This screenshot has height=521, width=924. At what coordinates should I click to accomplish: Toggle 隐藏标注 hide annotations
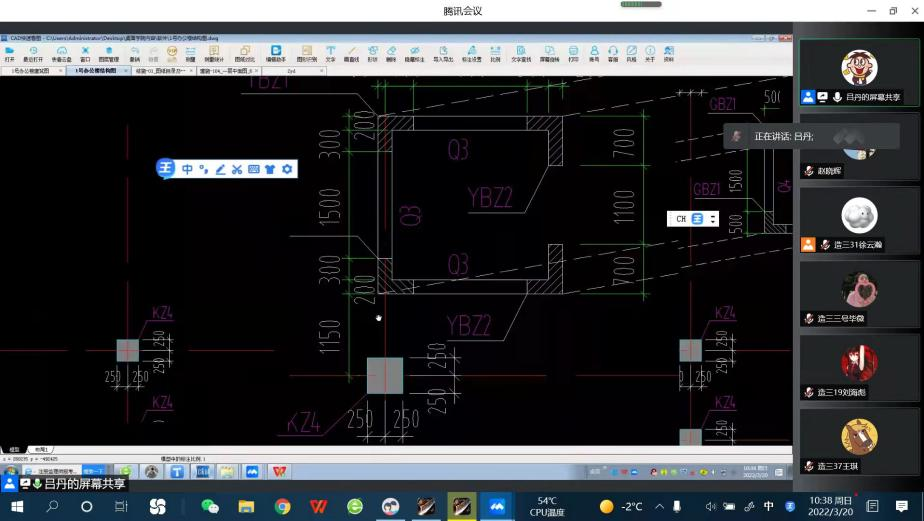(415, 54)
